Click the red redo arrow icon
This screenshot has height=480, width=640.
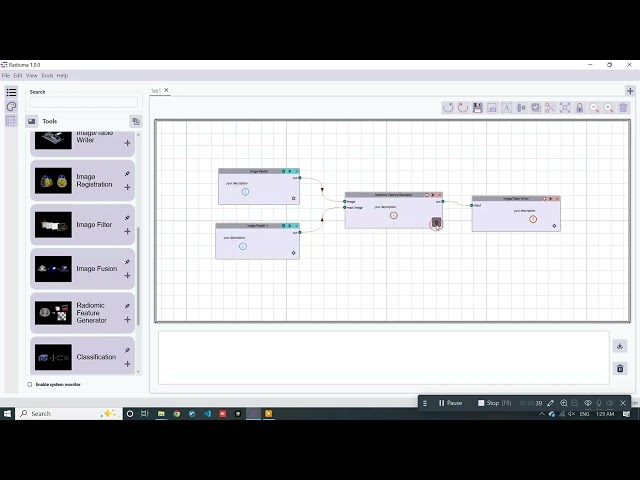tap(463, 108)
